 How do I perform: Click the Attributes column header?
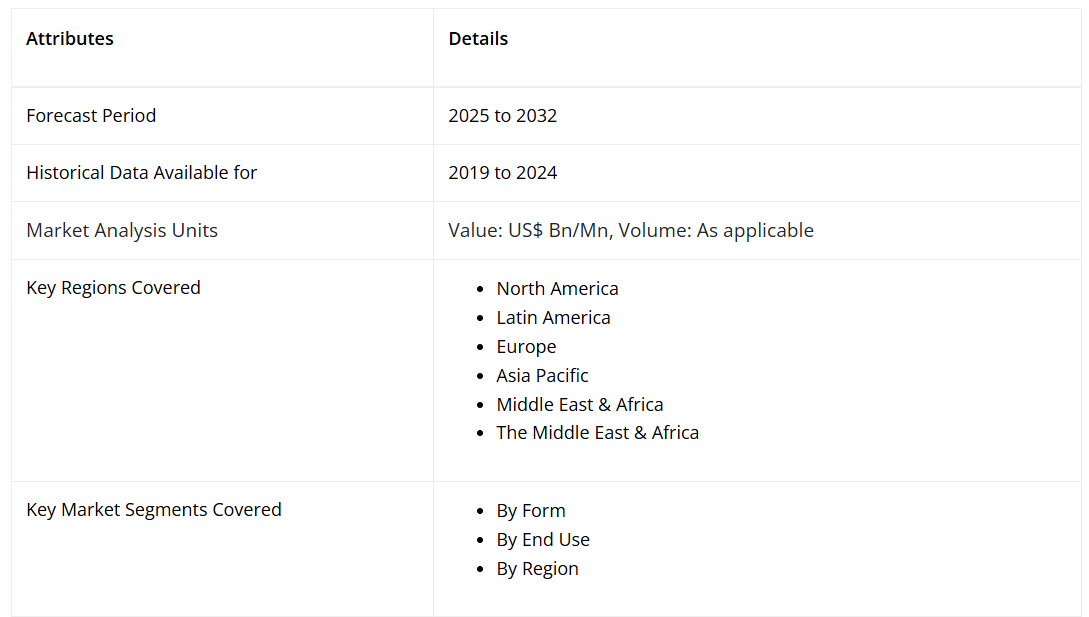click(x=70, y=39)
